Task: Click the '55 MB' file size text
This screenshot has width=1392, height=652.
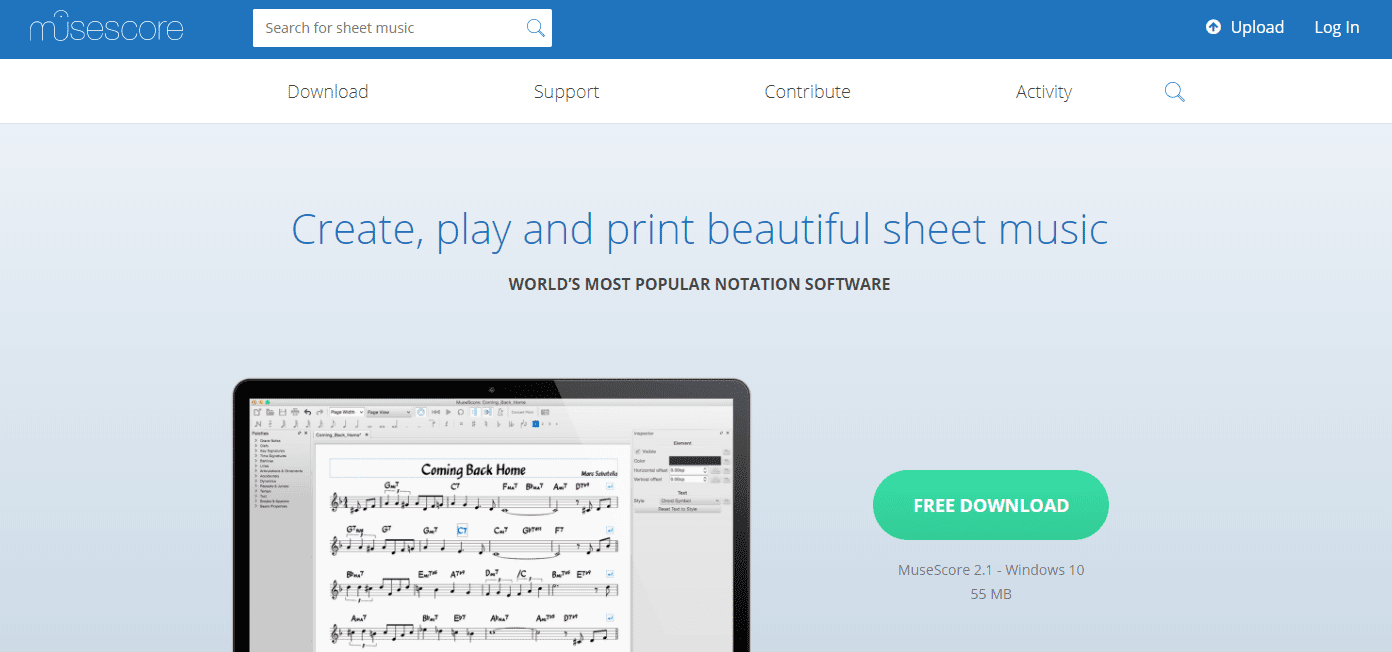Action: pos(991,594)
